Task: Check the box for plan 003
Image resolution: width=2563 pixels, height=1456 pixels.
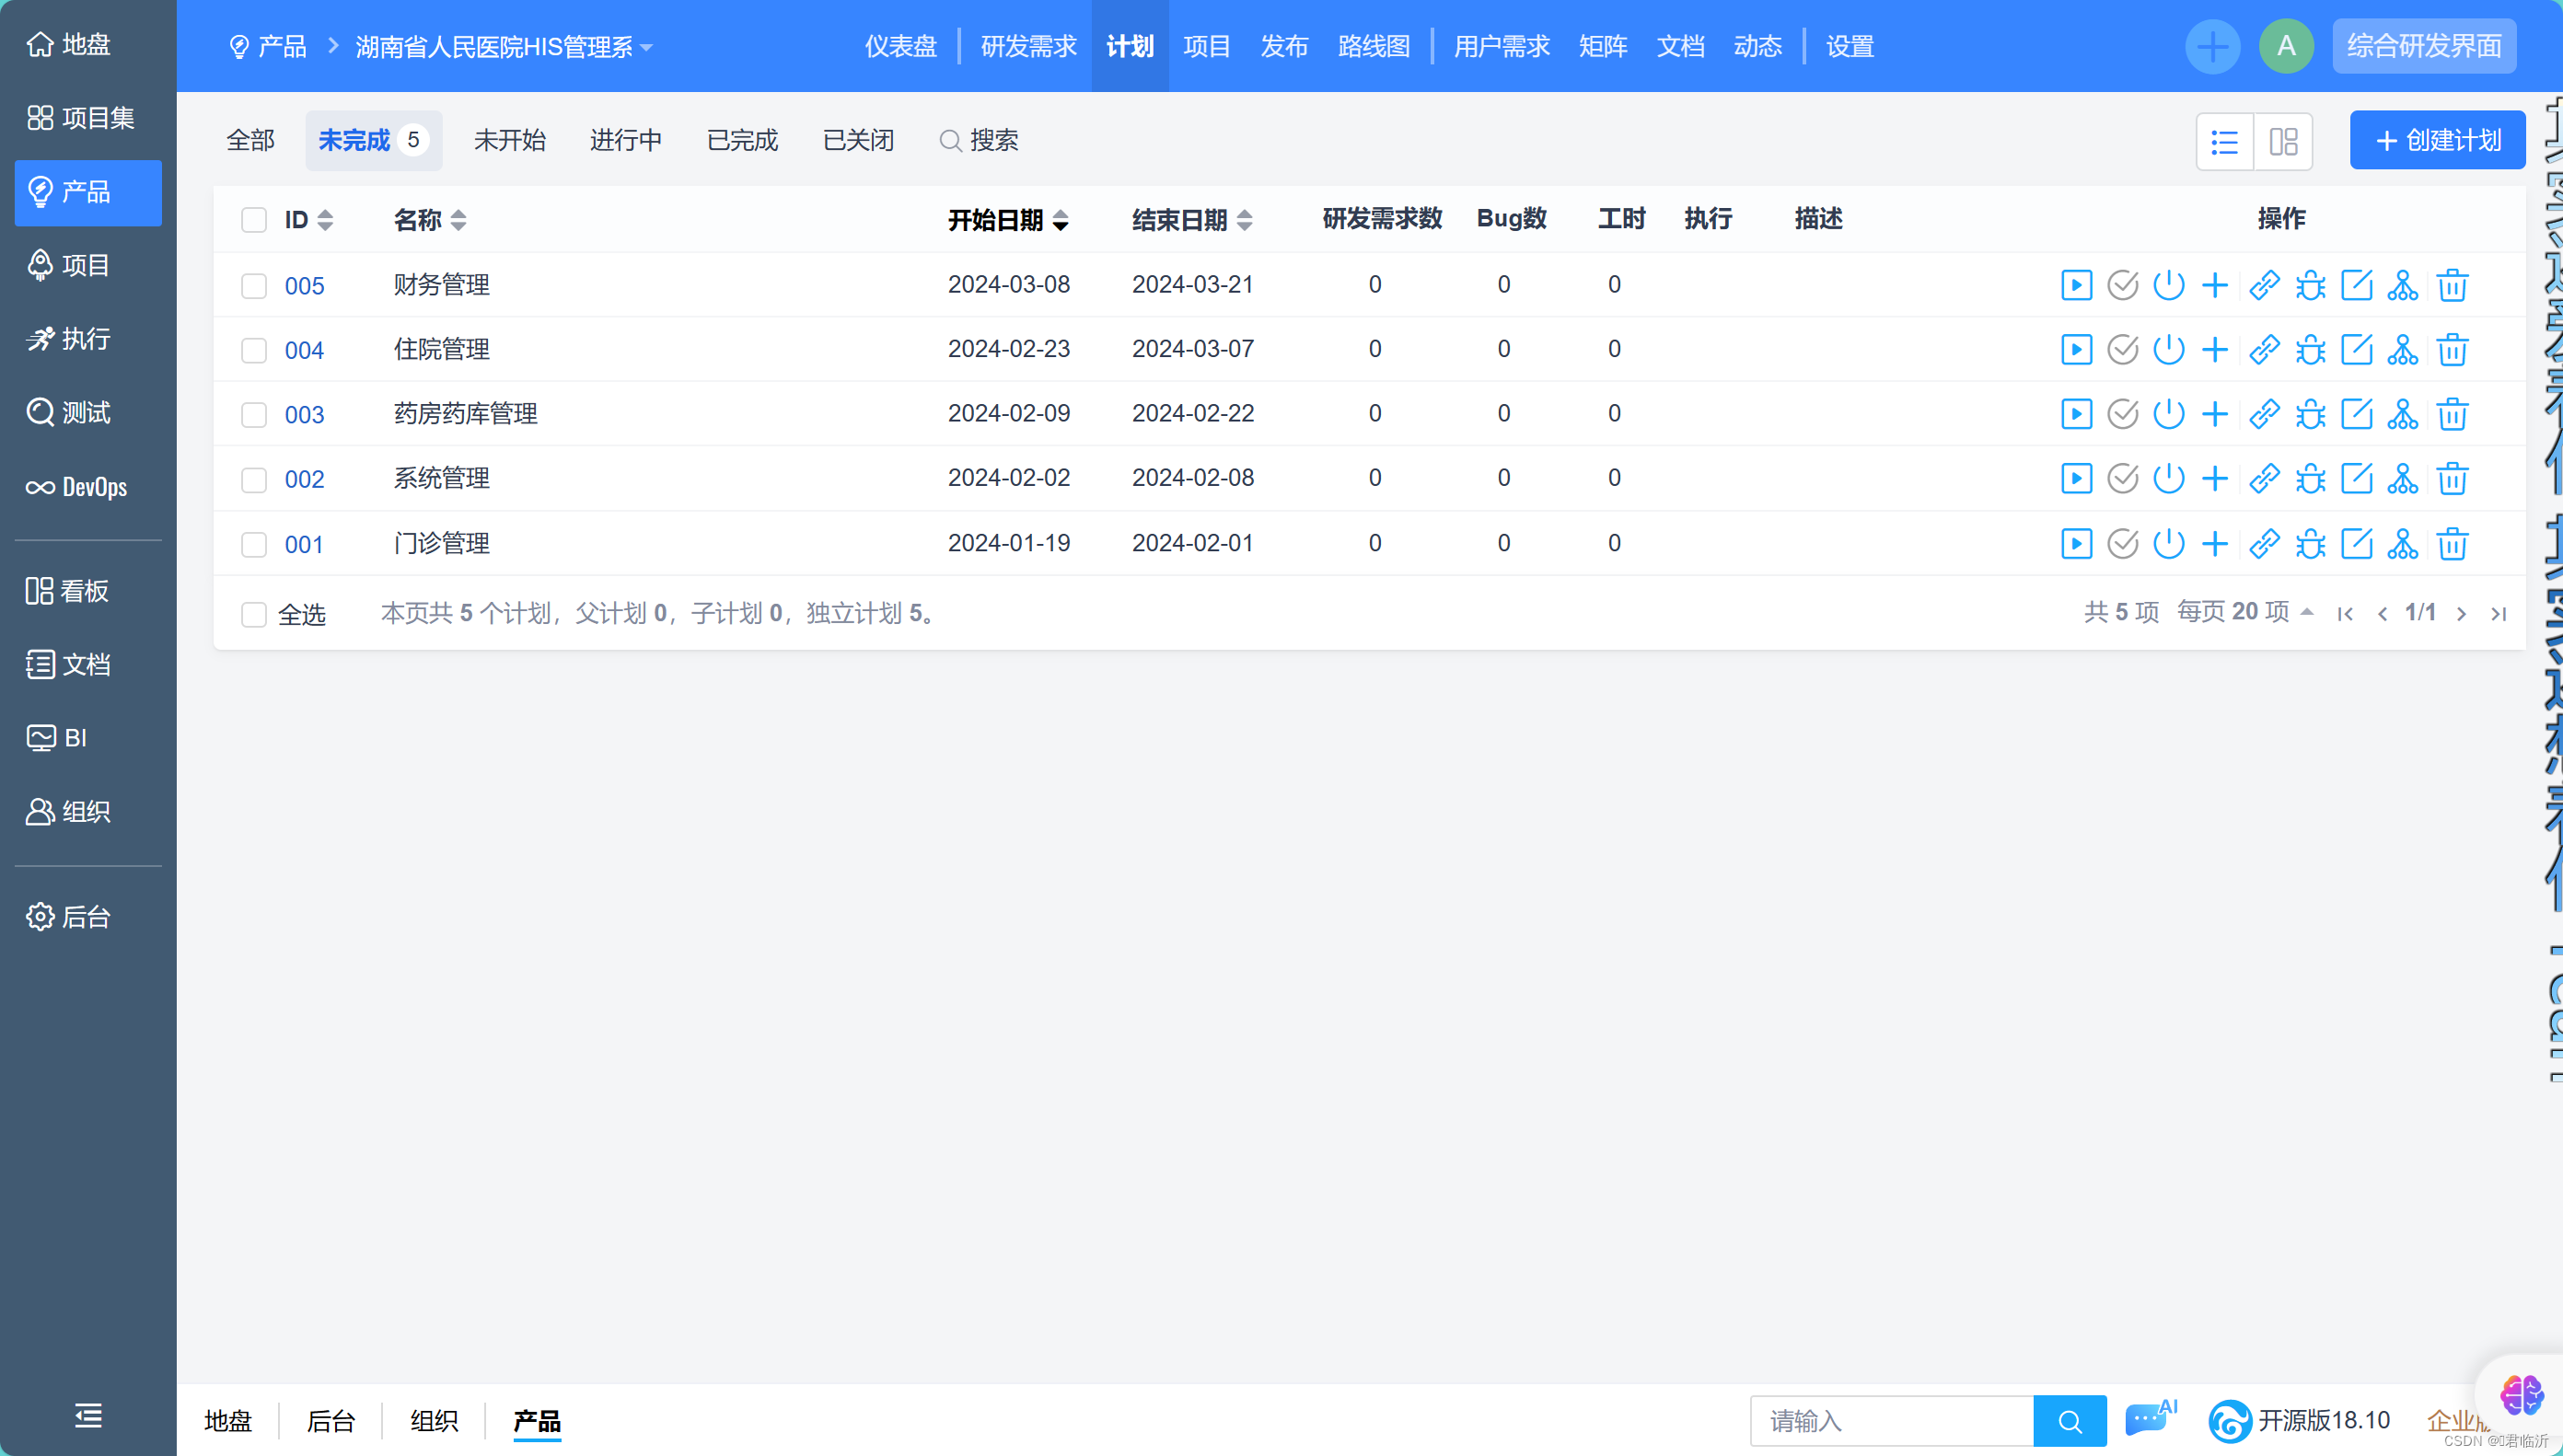Action: coord(254,415)
